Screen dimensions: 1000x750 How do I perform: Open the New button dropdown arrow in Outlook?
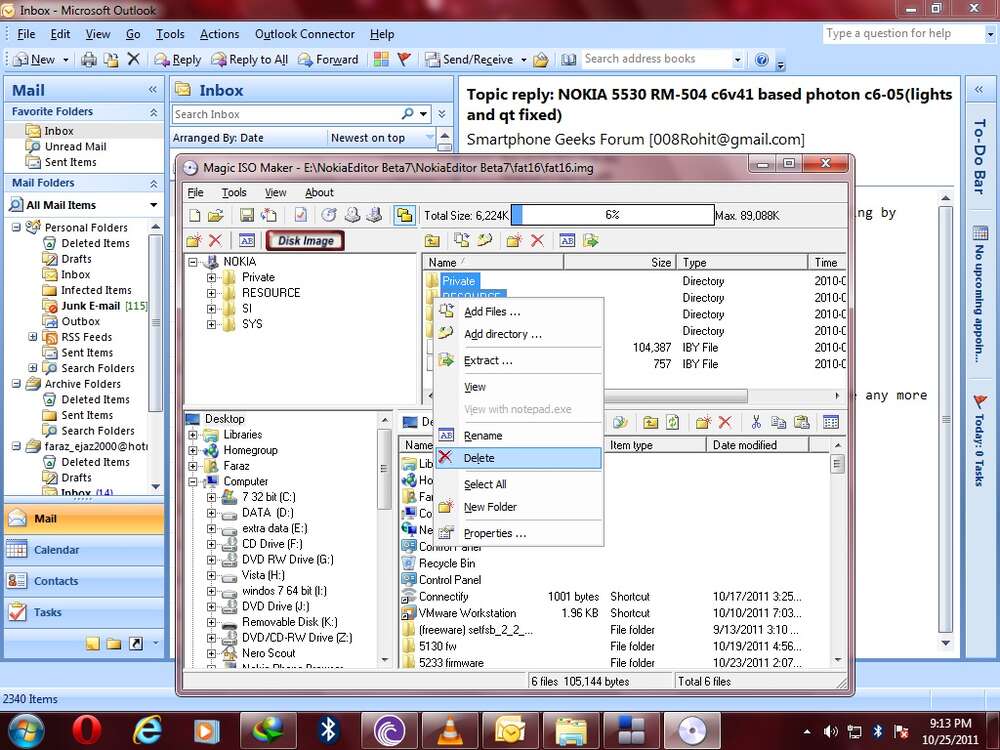(x=65, y=60)
